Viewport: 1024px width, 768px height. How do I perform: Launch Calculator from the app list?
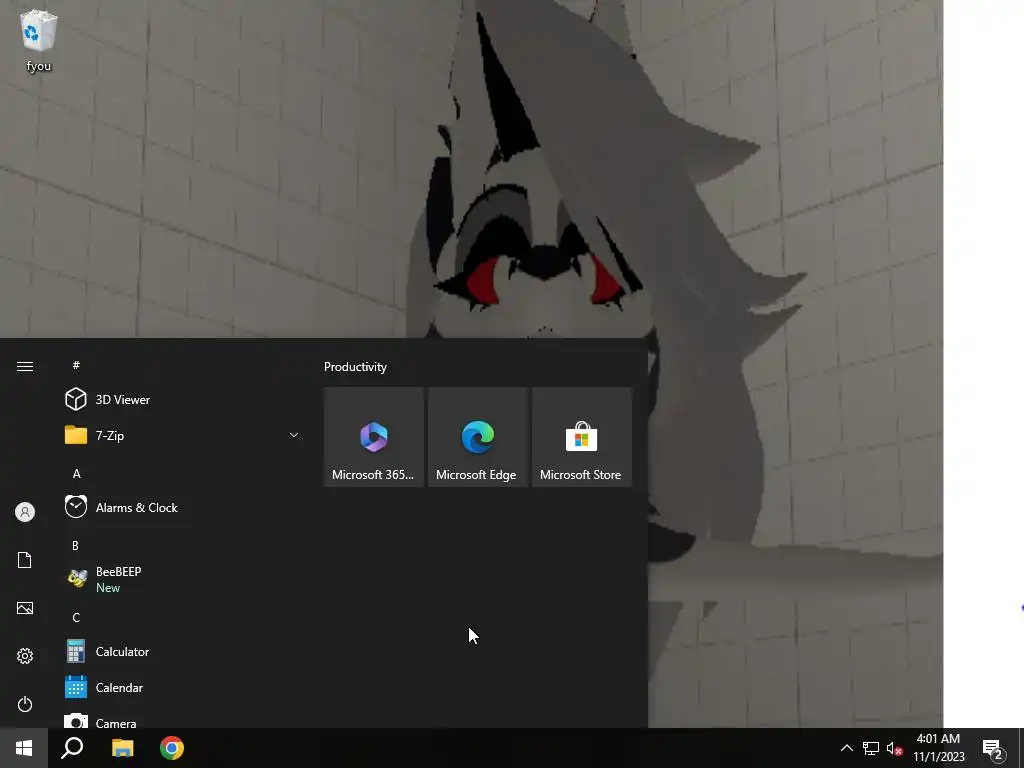click(183, 652)
